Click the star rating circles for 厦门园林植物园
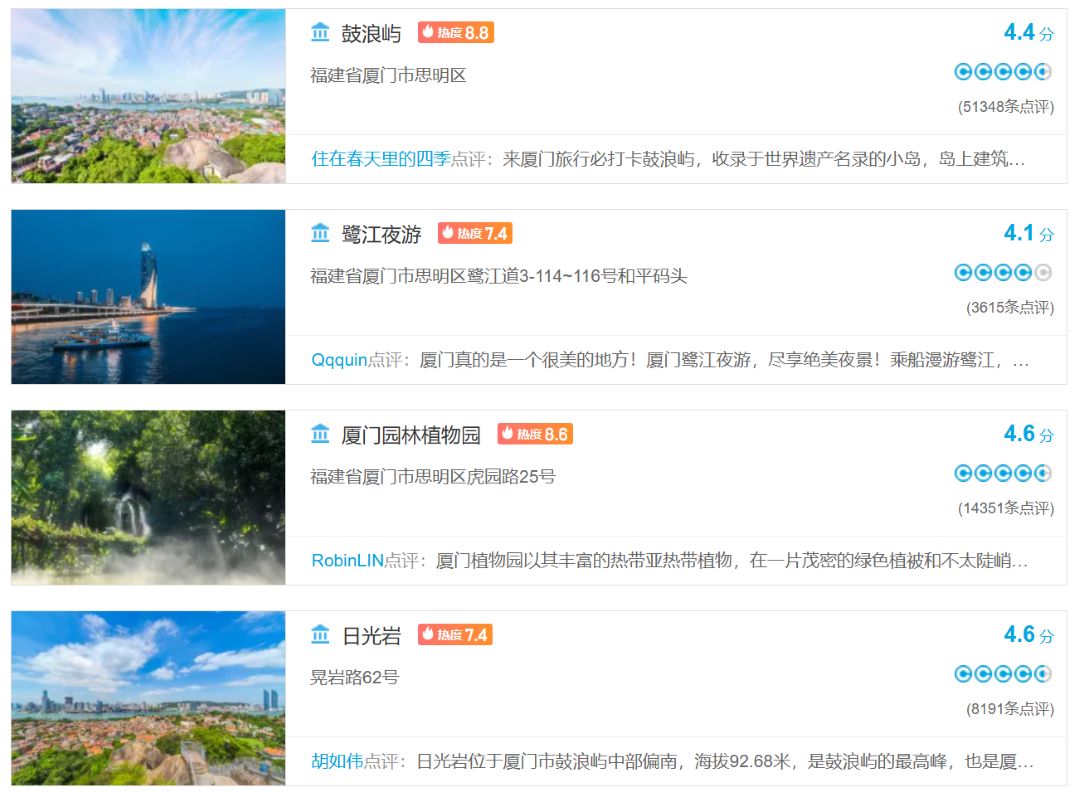The height and width of the screenshot is (793, 1080). [x=1003, y=473]
